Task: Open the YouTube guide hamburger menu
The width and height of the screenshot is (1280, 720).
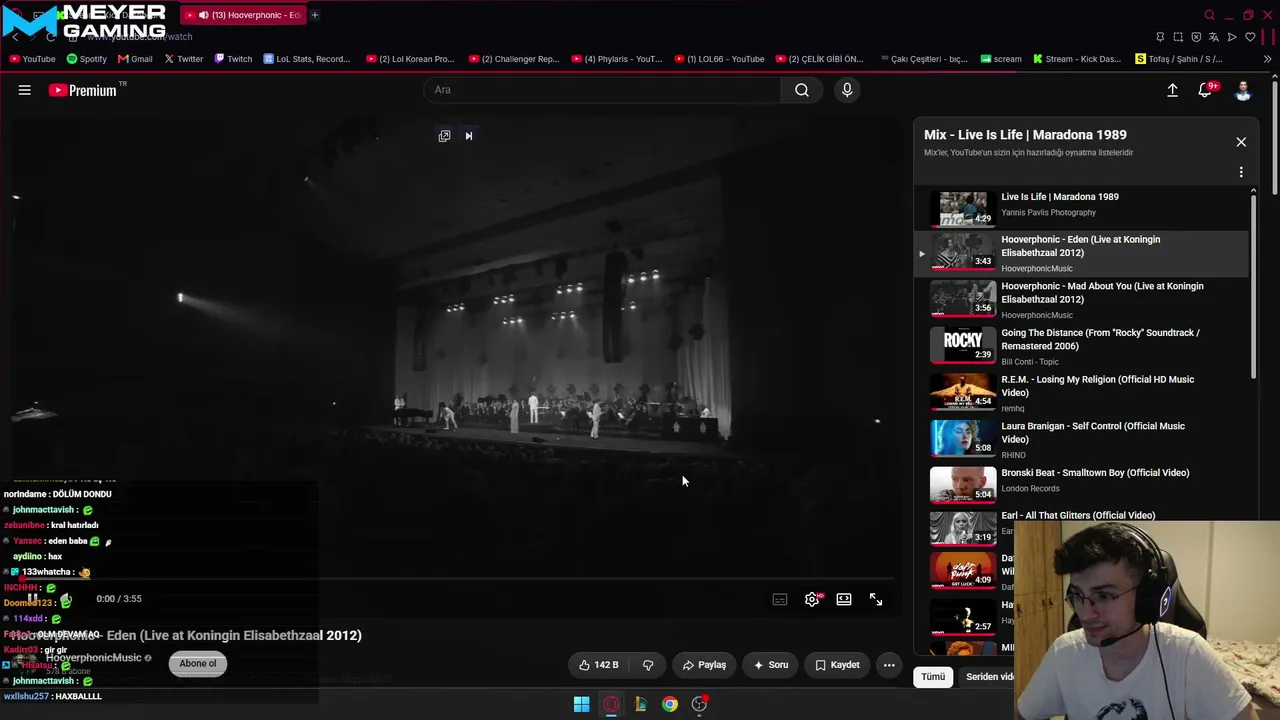Action: click(x=25, y=90)
